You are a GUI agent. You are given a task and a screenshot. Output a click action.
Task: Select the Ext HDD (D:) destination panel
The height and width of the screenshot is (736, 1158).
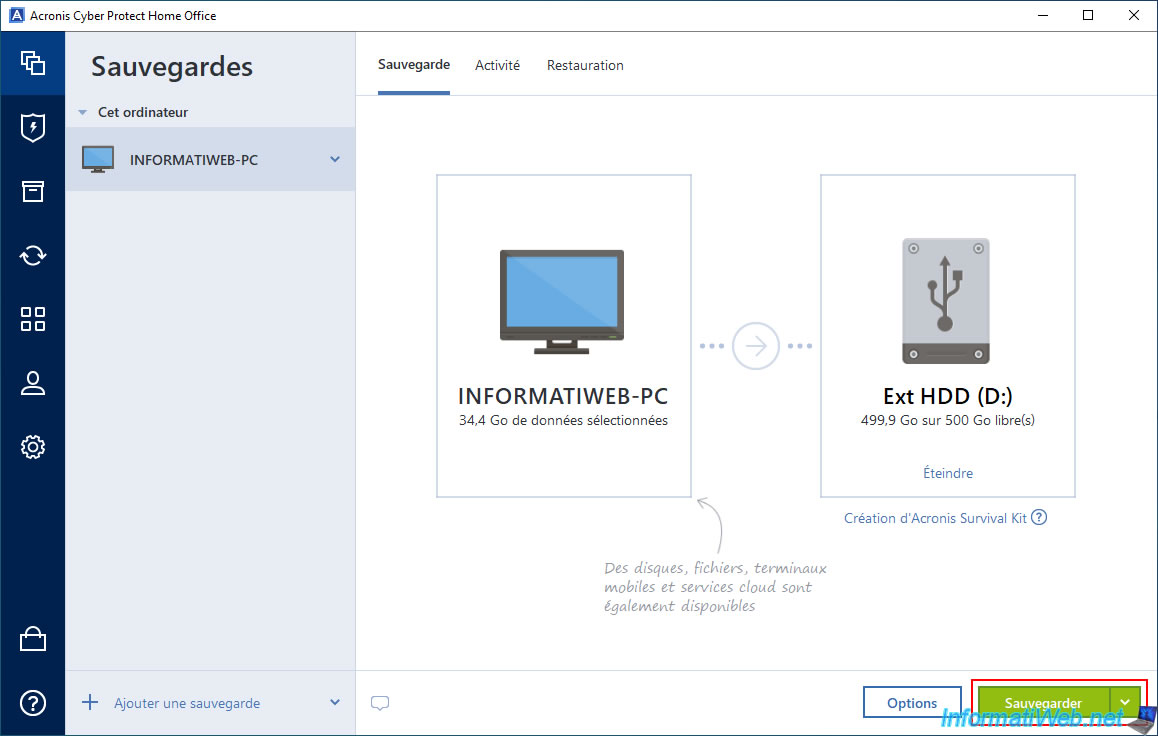tap(948, 336)
